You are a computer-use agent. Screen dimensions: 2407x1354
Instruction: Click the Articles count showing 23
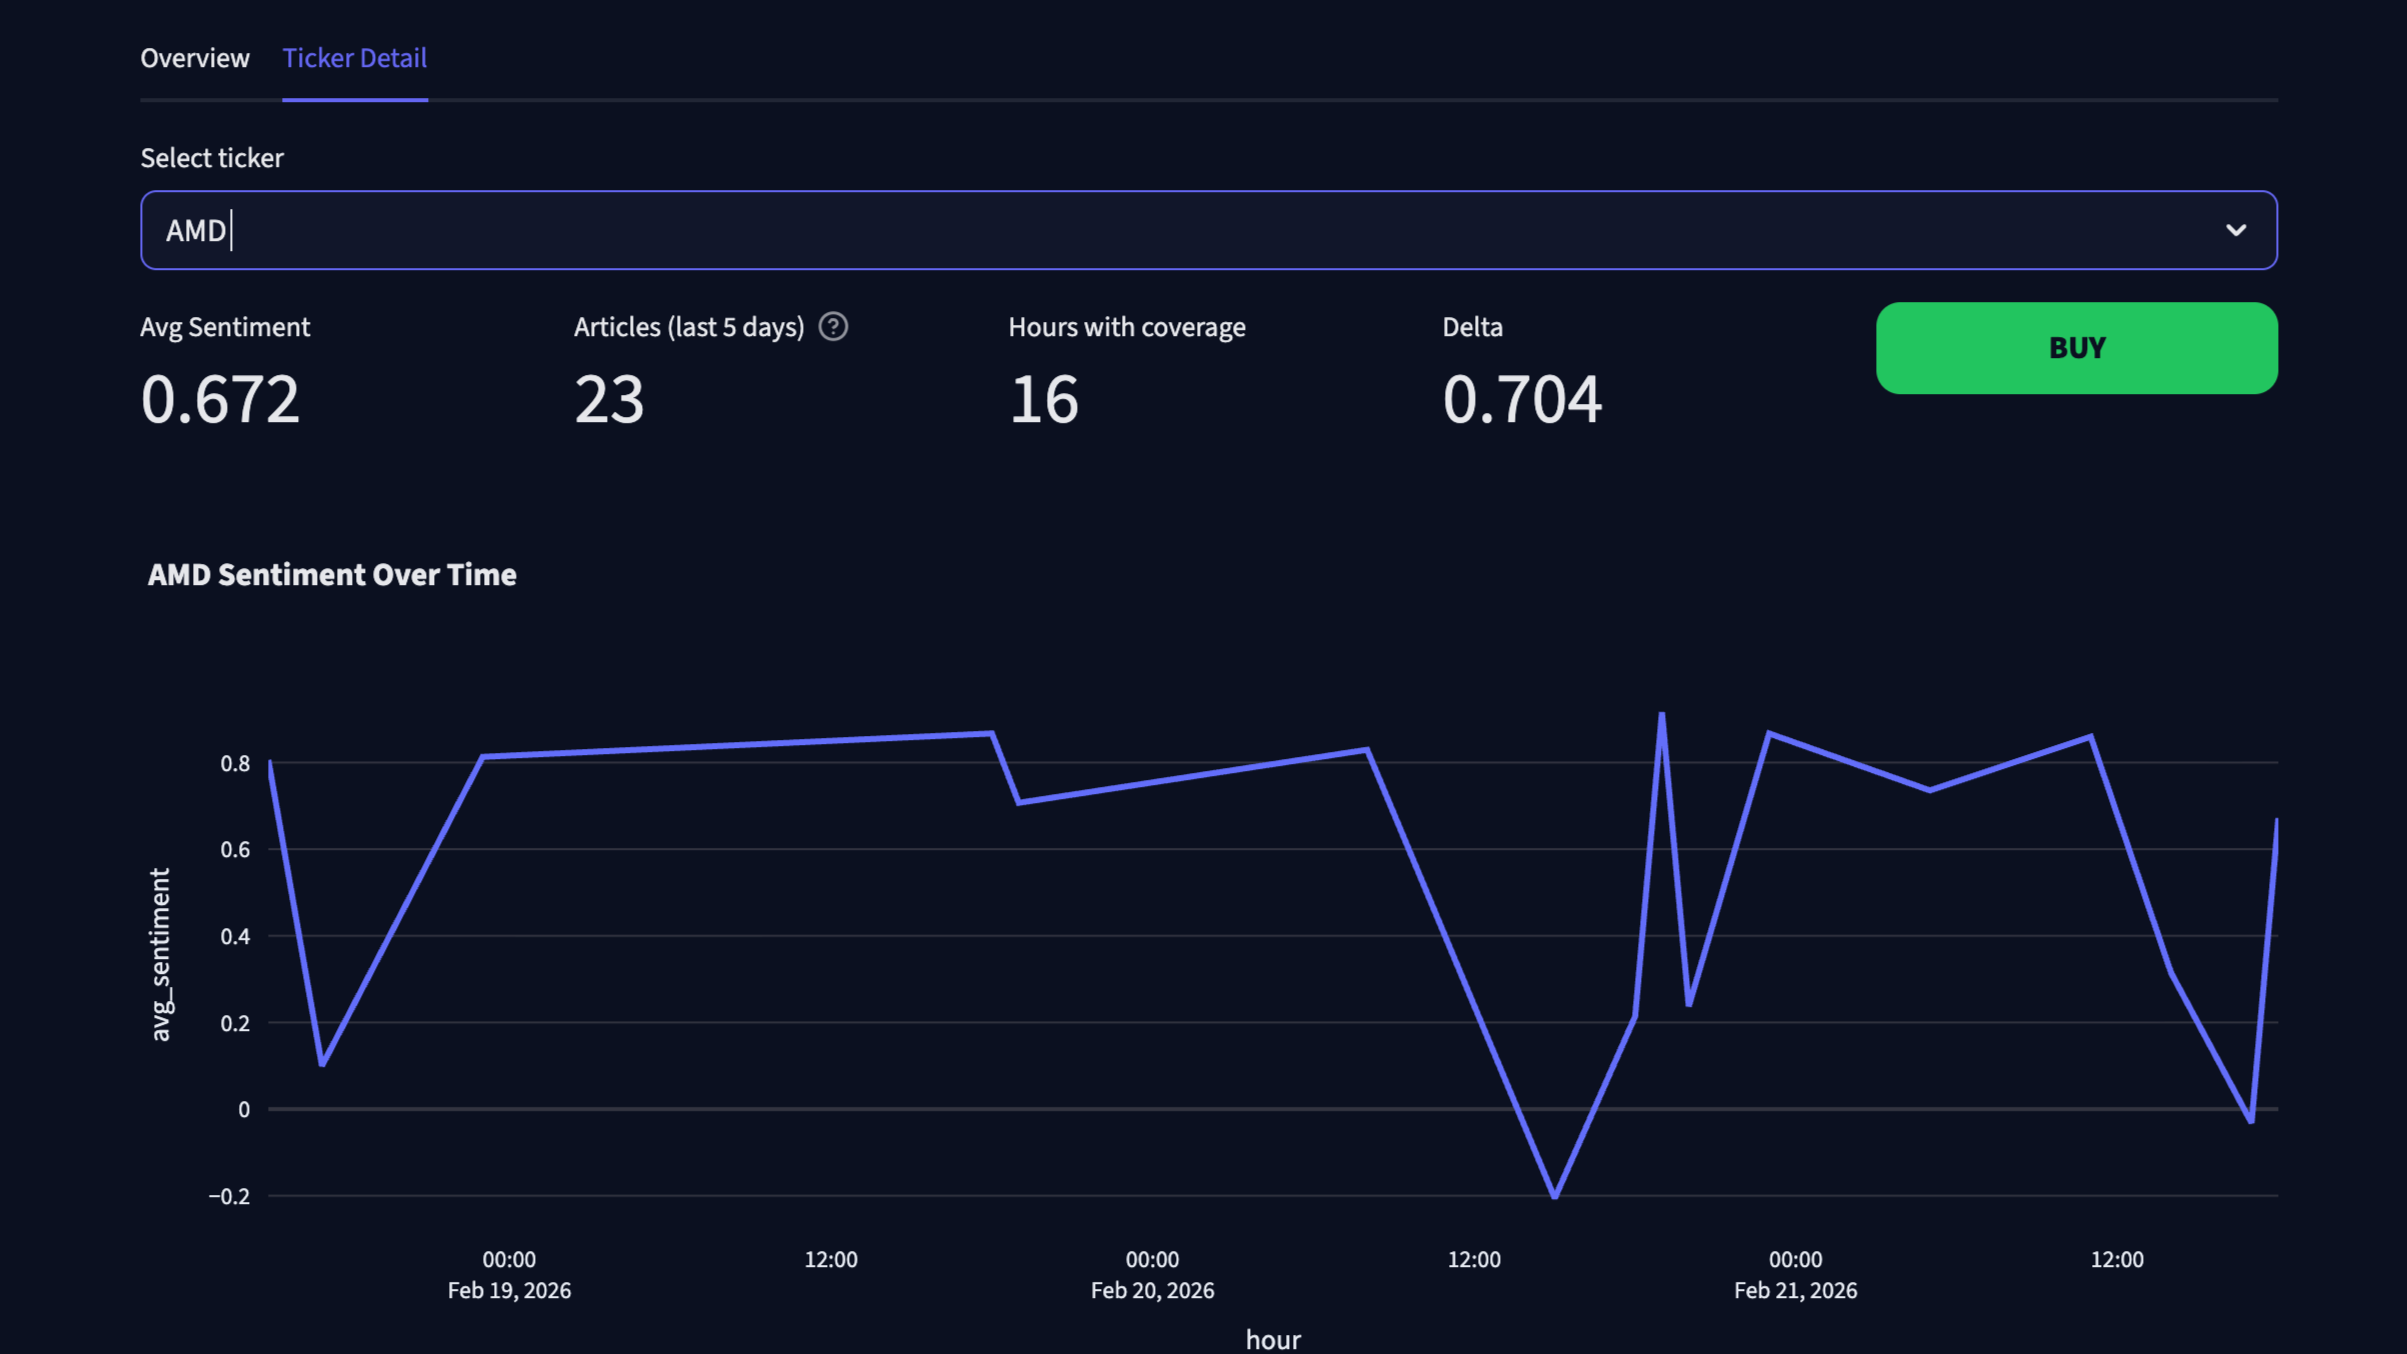pyautogui.click(x=609, y=399)
